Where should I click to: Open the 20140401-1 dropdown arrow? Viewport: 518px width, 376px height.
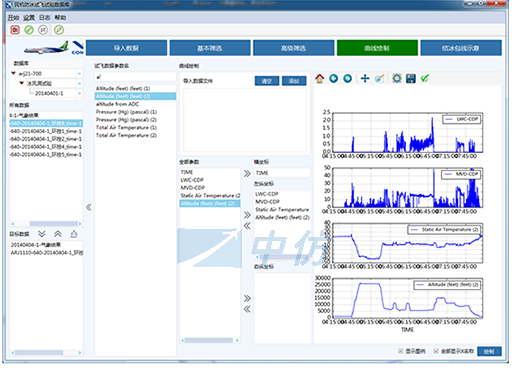coord(80,93)
